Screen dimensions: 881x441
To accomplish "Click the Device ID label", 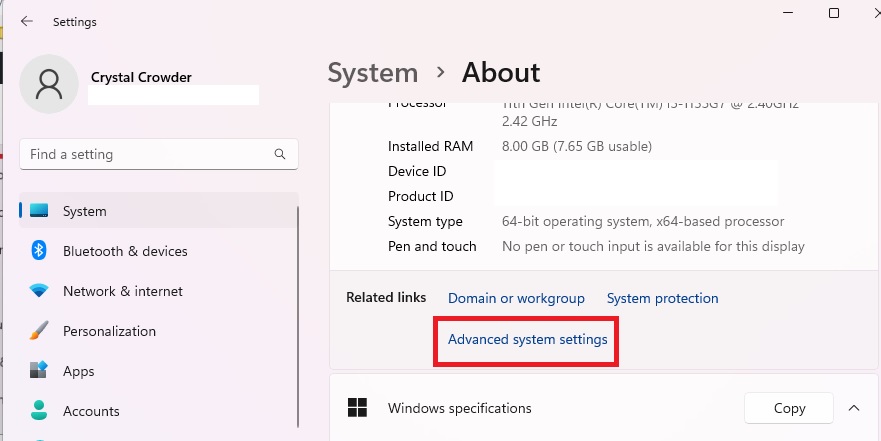I will [417, 171].
